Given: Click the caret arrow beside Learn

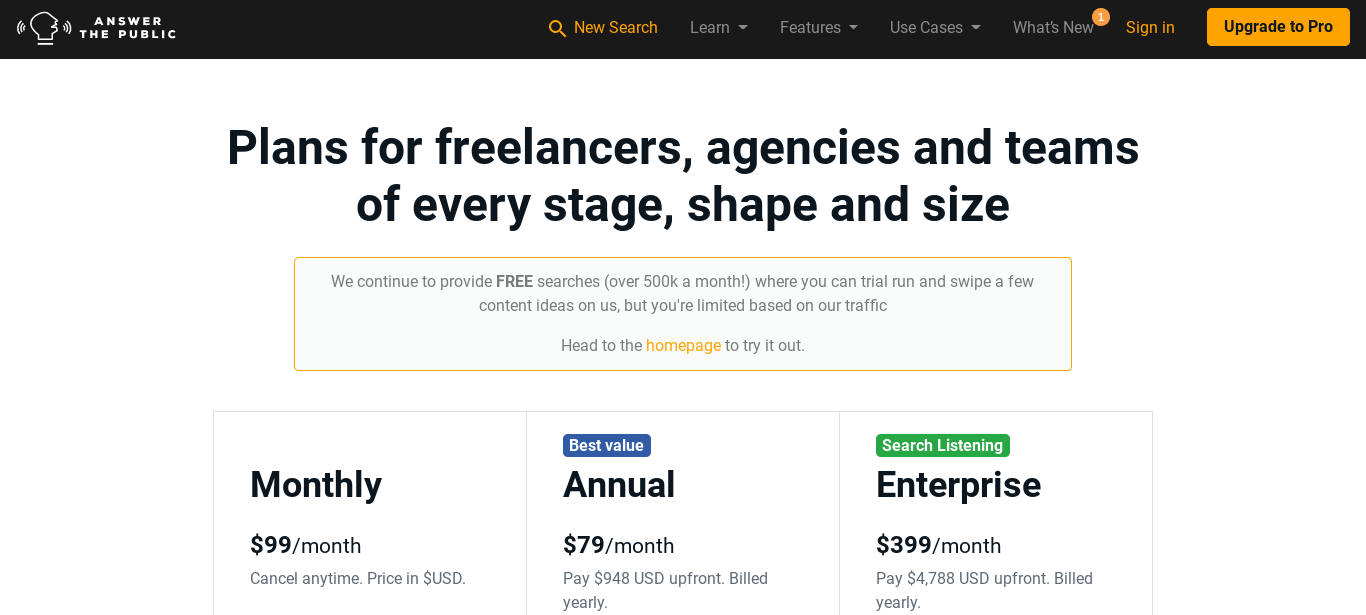Looking at the screenshot, I should click(743, 28).
